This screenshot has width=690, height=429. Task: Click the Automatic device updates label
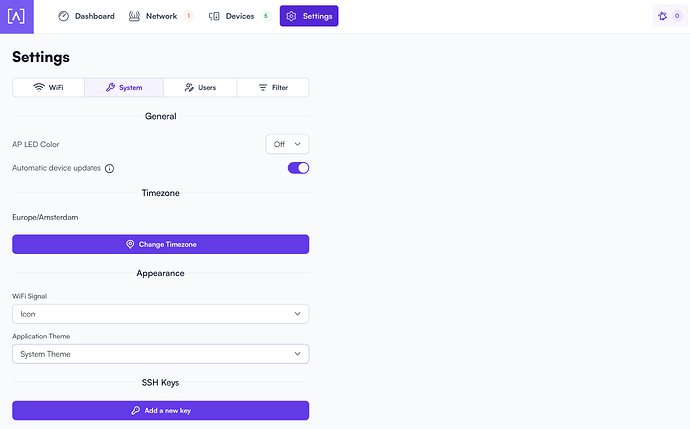tap(57, 168)
